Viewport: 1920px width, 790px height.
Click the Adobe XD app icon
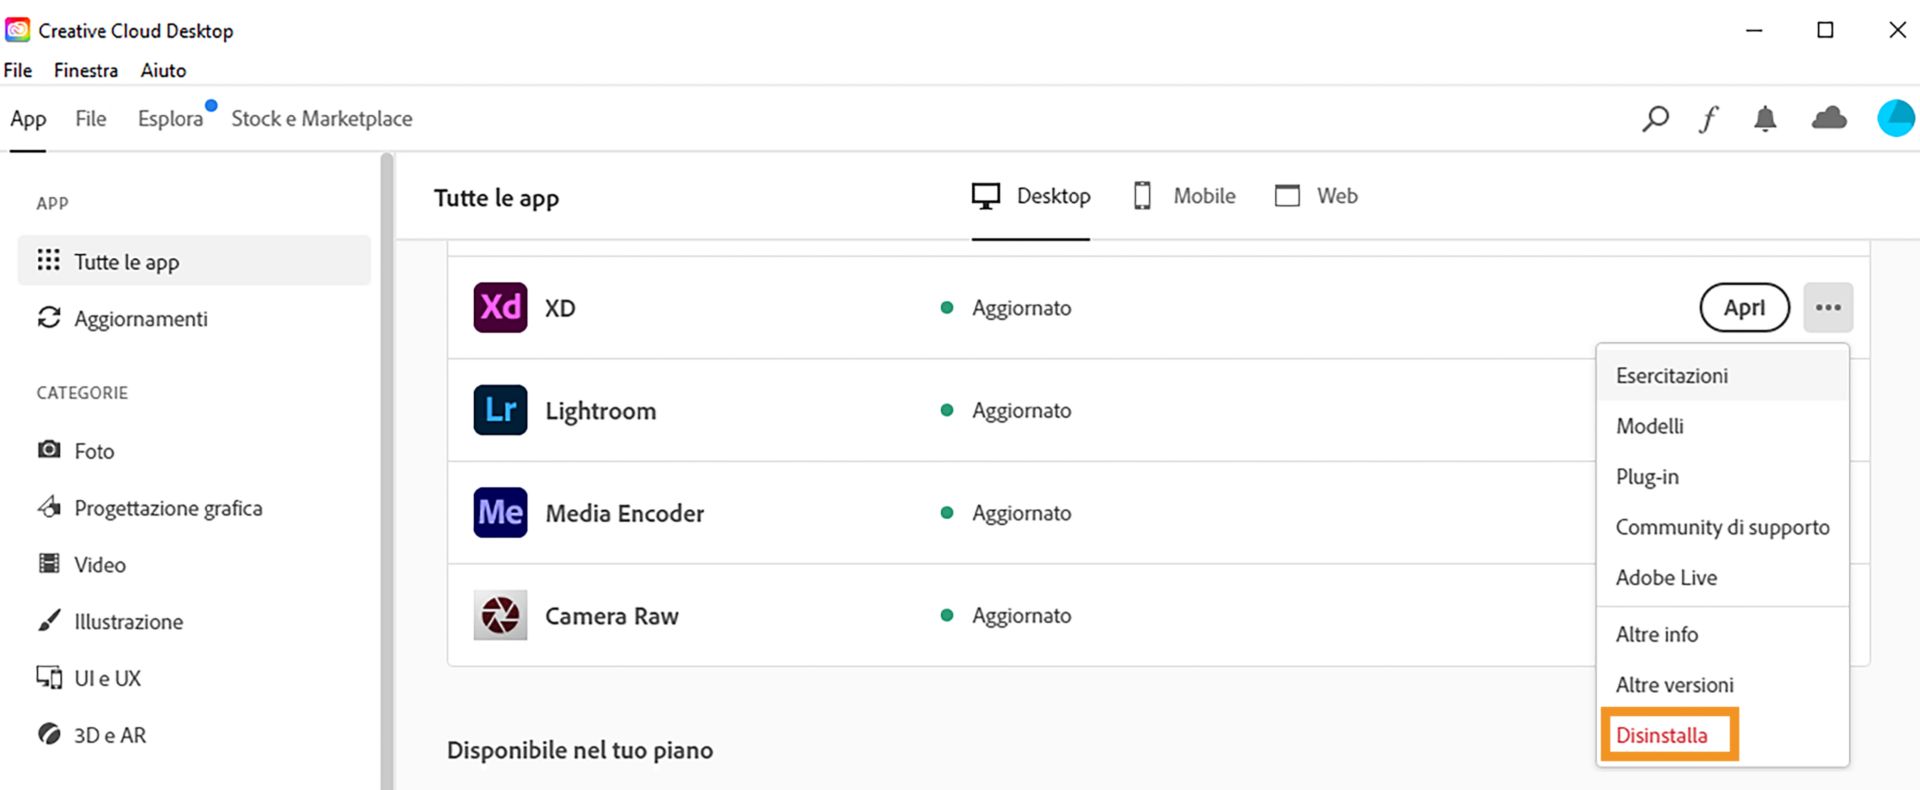point(500,307)
